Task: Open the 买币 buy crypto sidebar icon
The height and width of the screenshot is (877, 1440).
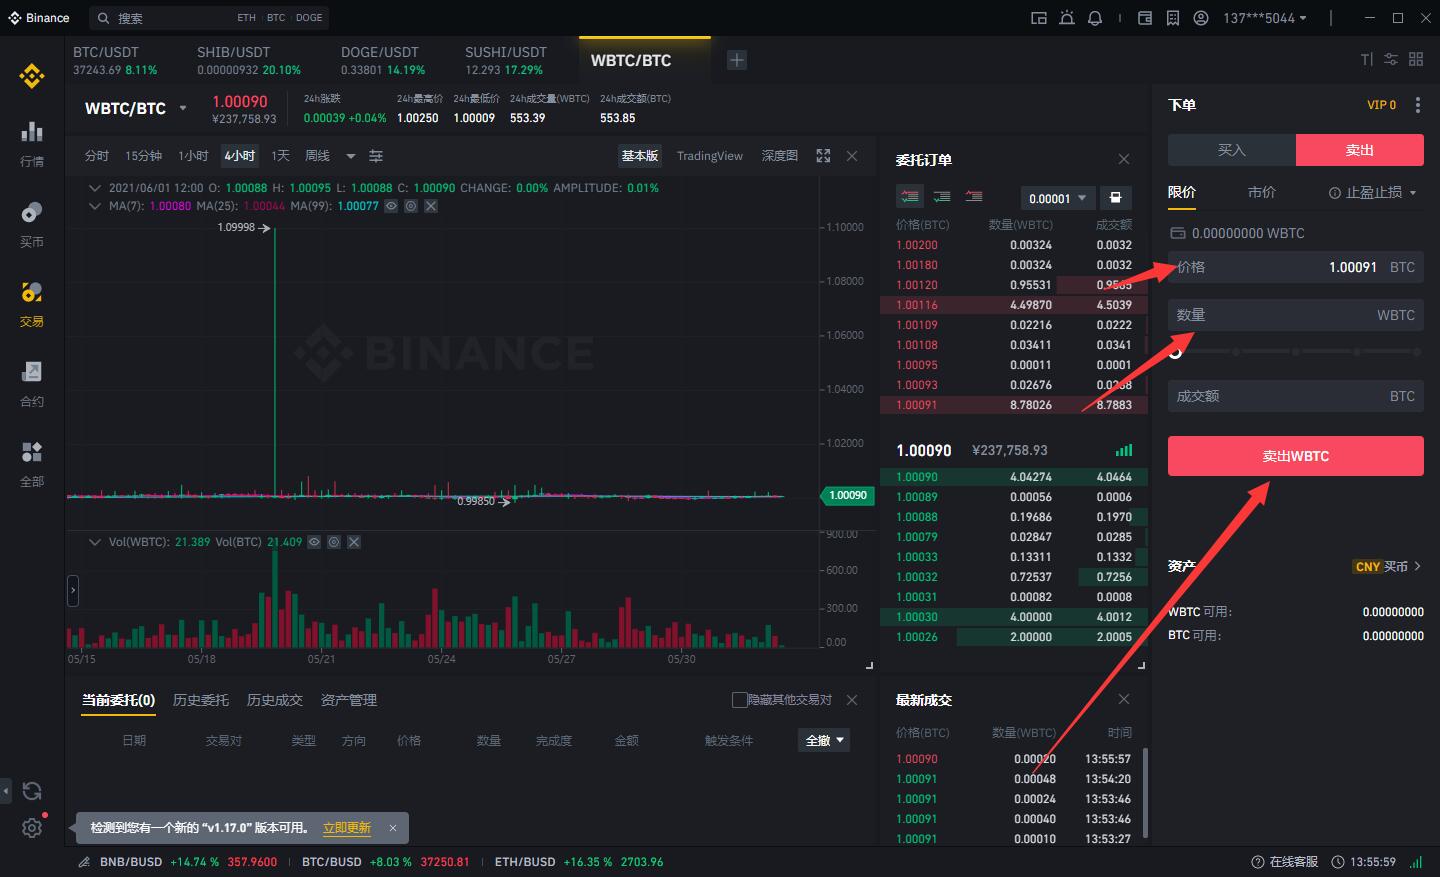Action: coord(32,222)
